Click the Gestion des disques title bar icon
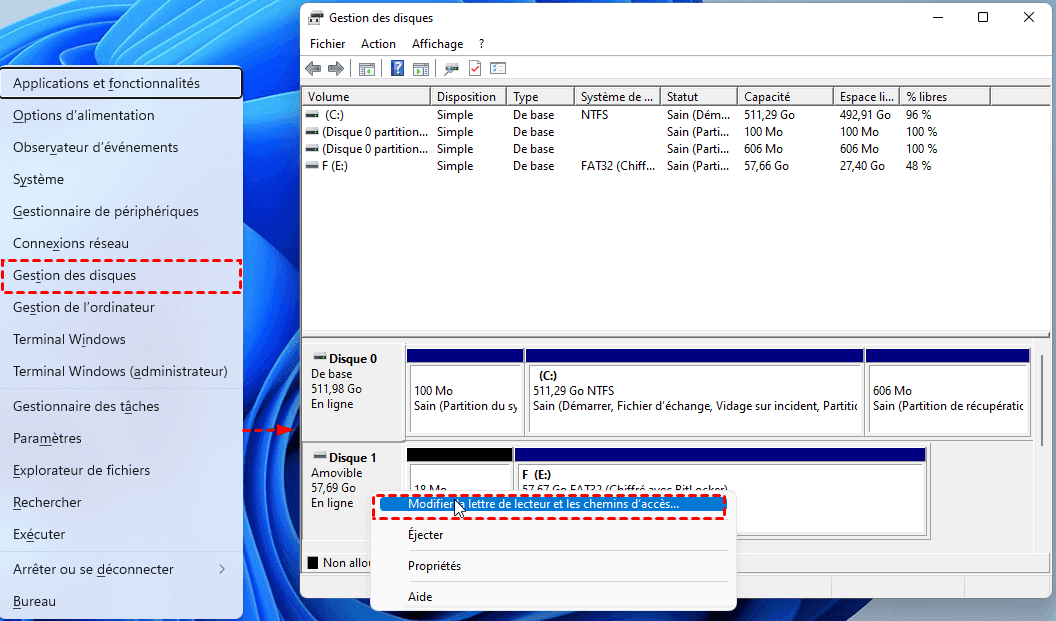1056x621 pixels. pos(315,18)
